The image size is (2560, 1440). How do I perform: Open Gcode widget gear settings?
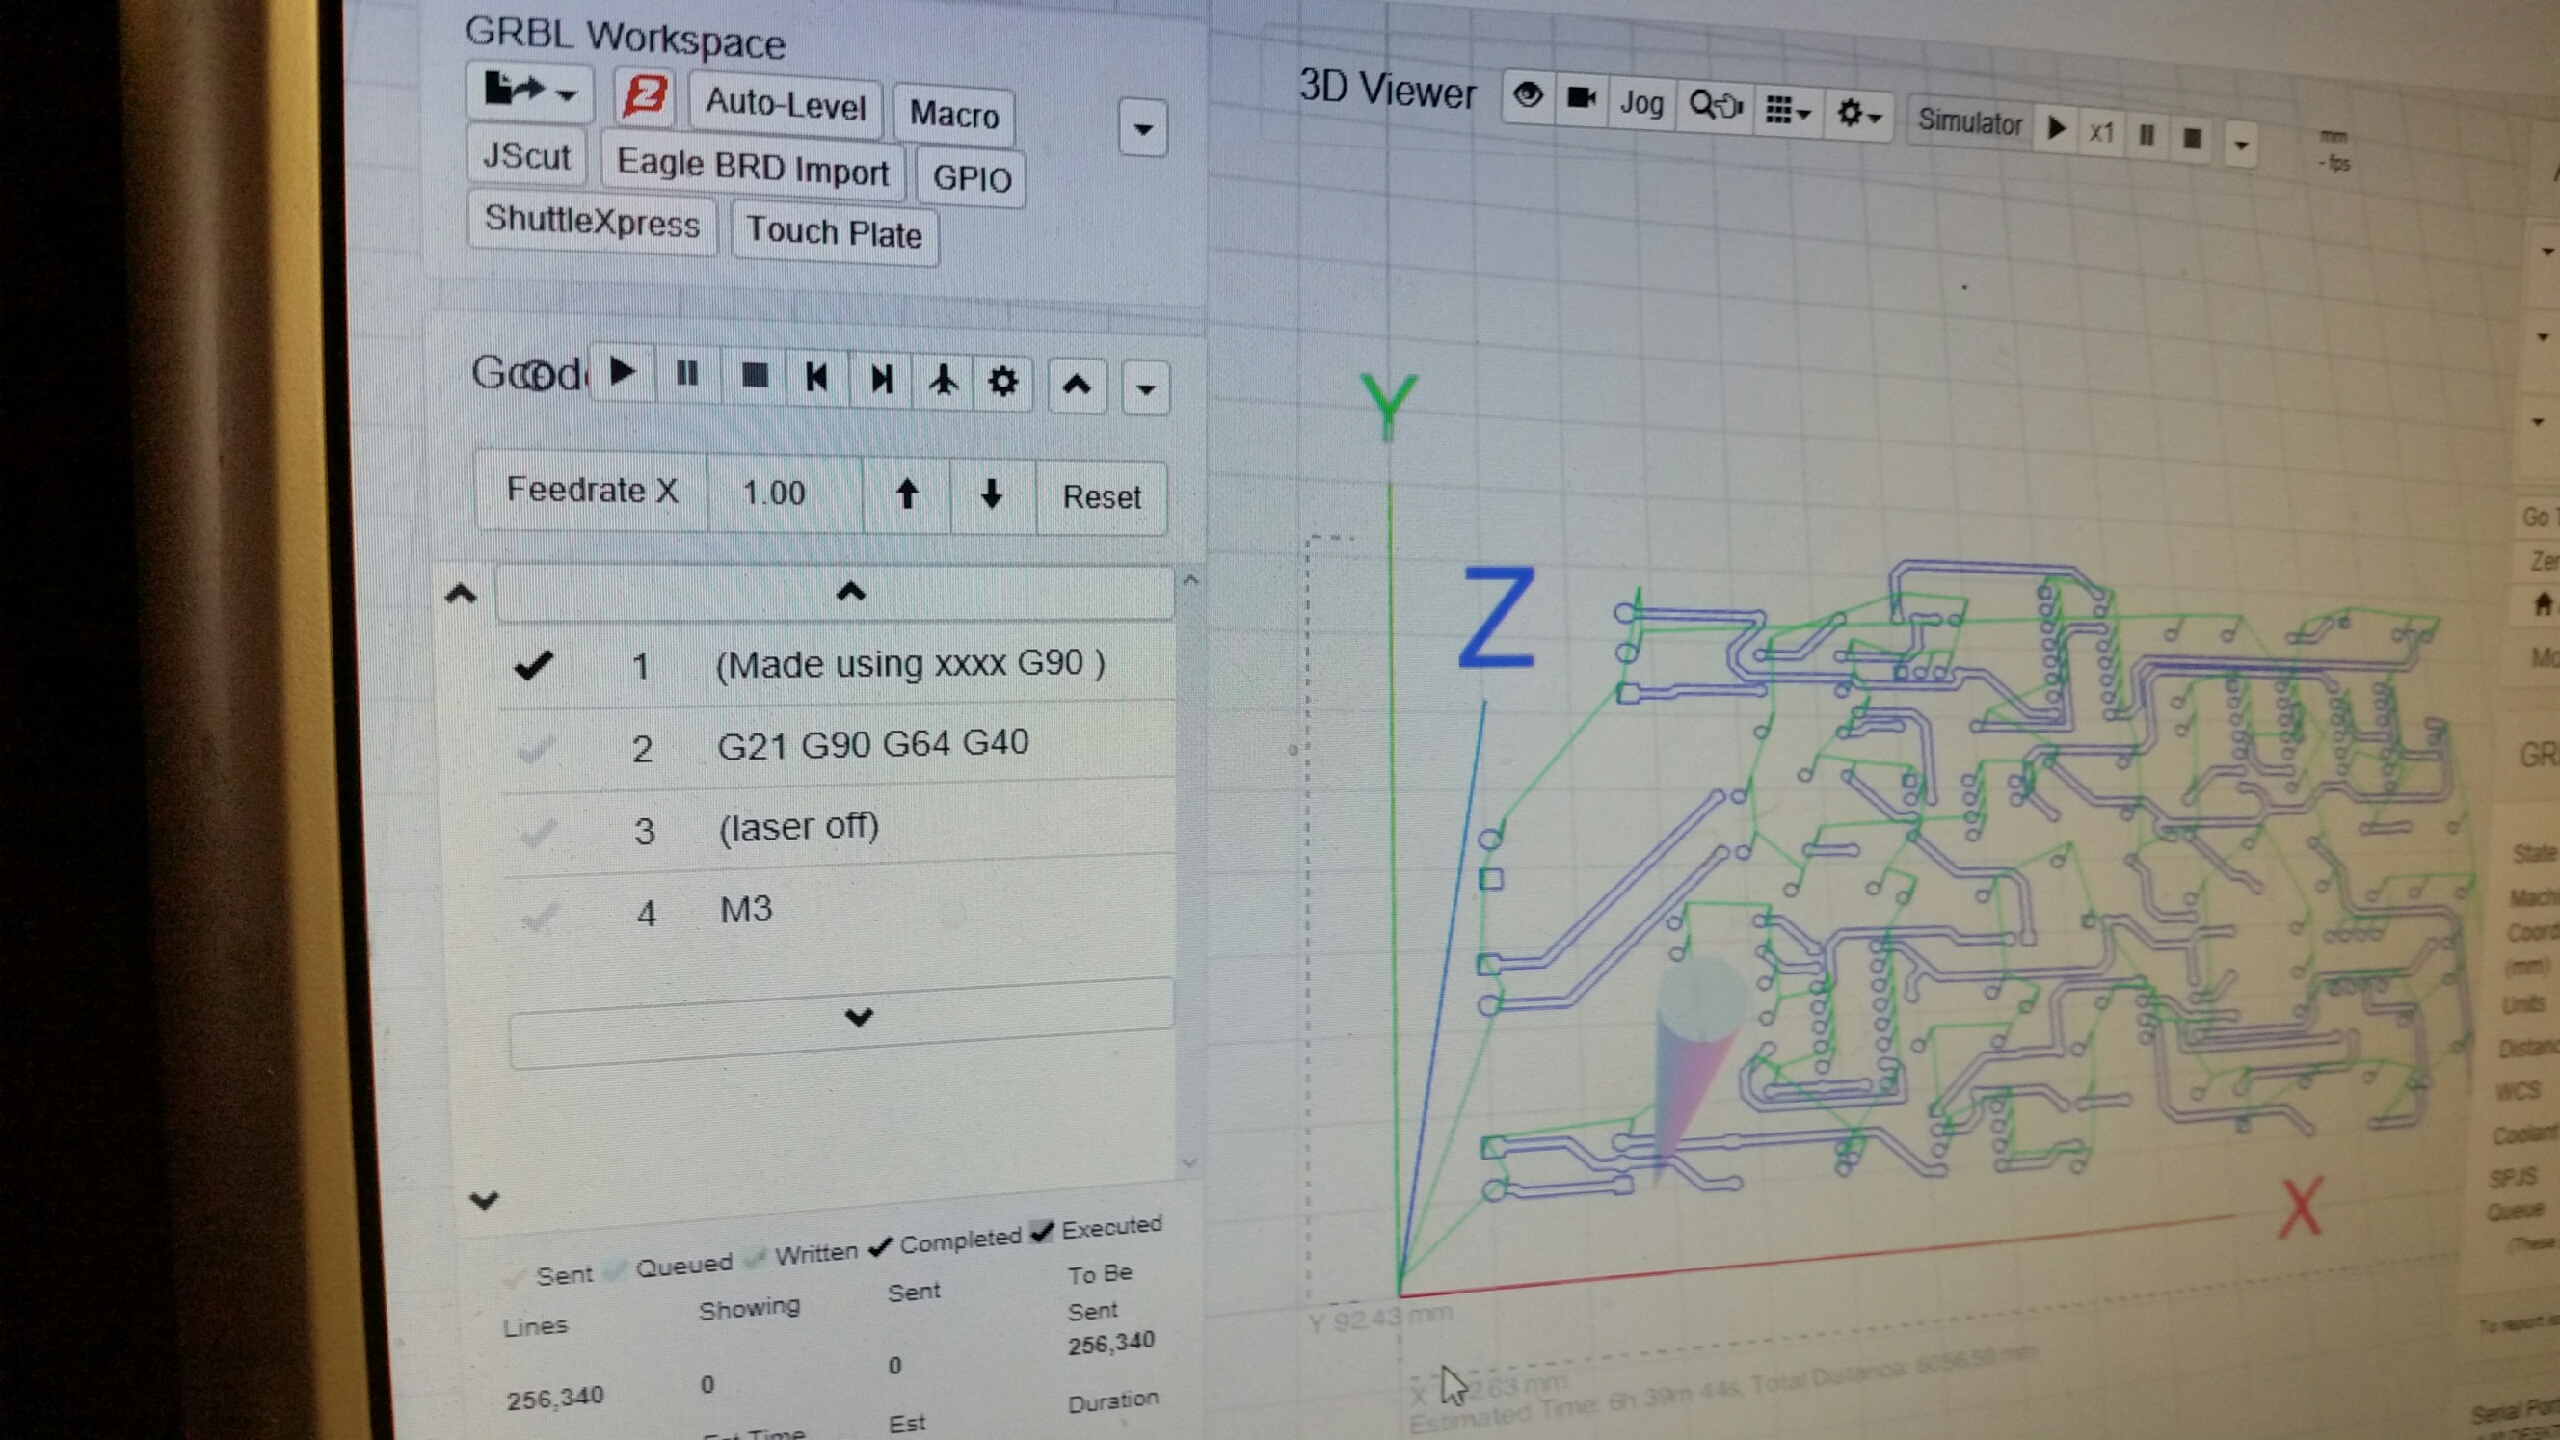pos(1003,382)
